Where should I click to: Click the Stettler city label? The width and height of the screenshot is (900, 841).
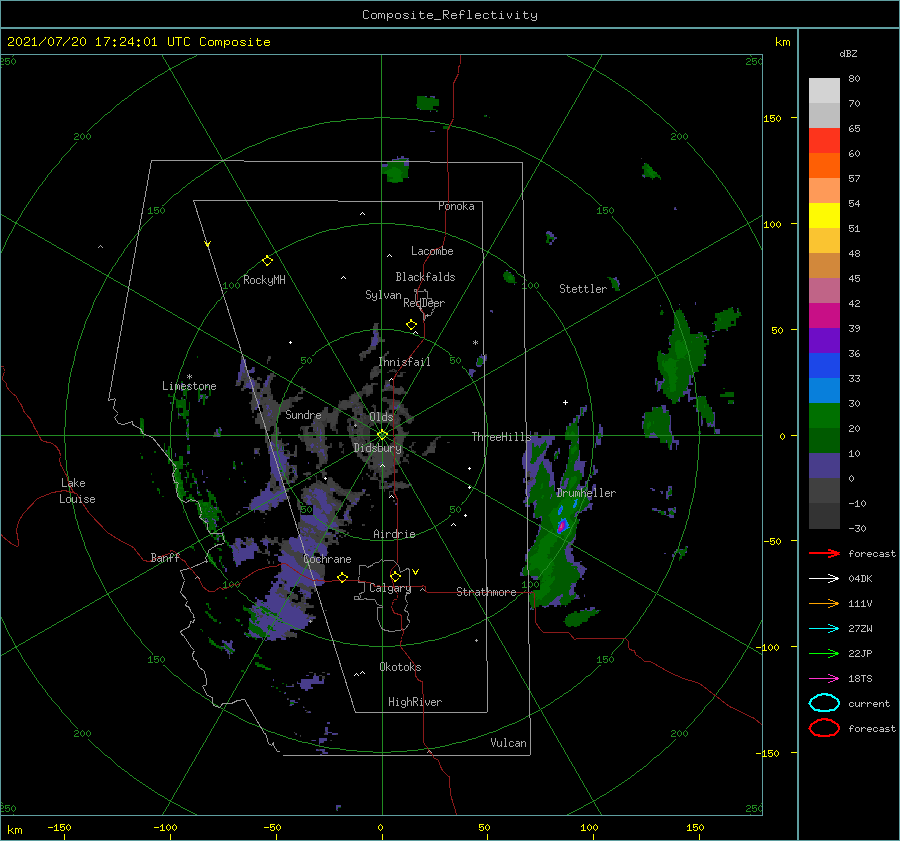(583, 289)
